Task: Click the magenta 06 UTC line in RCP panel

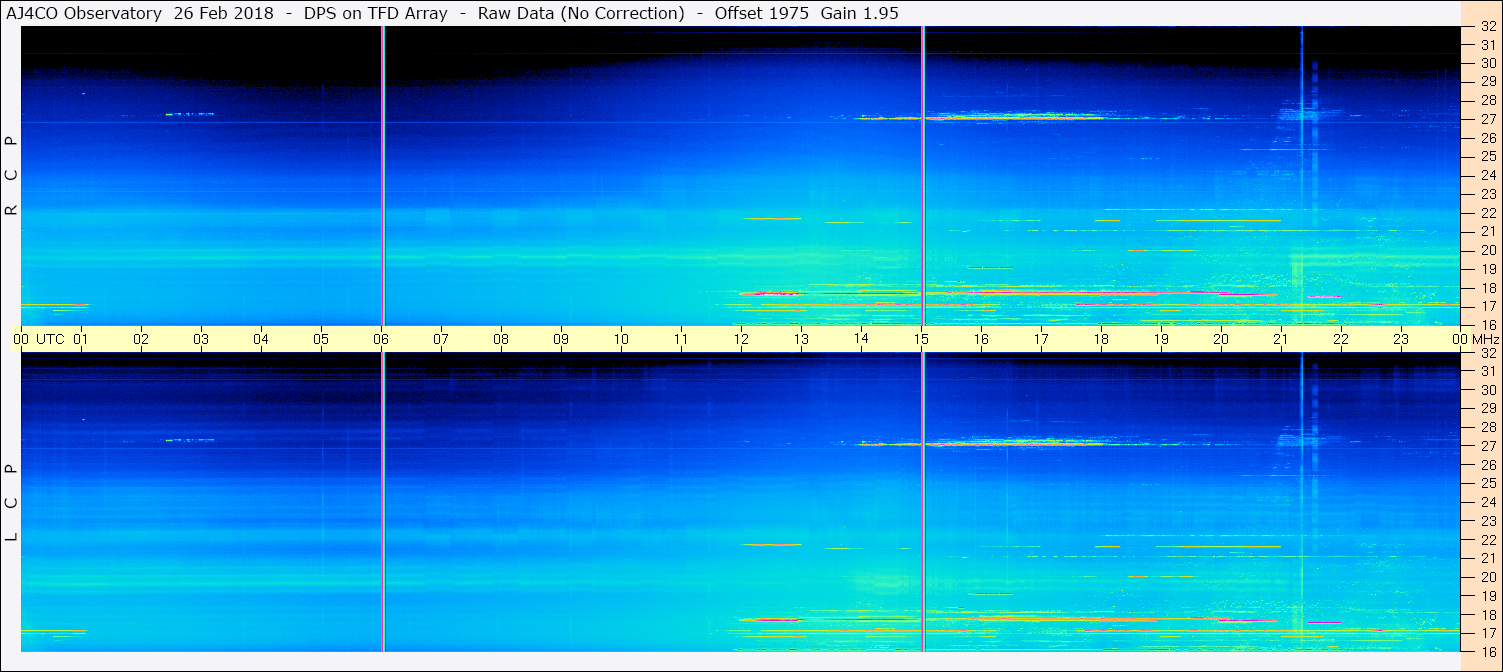Action: tap(383, 176)
